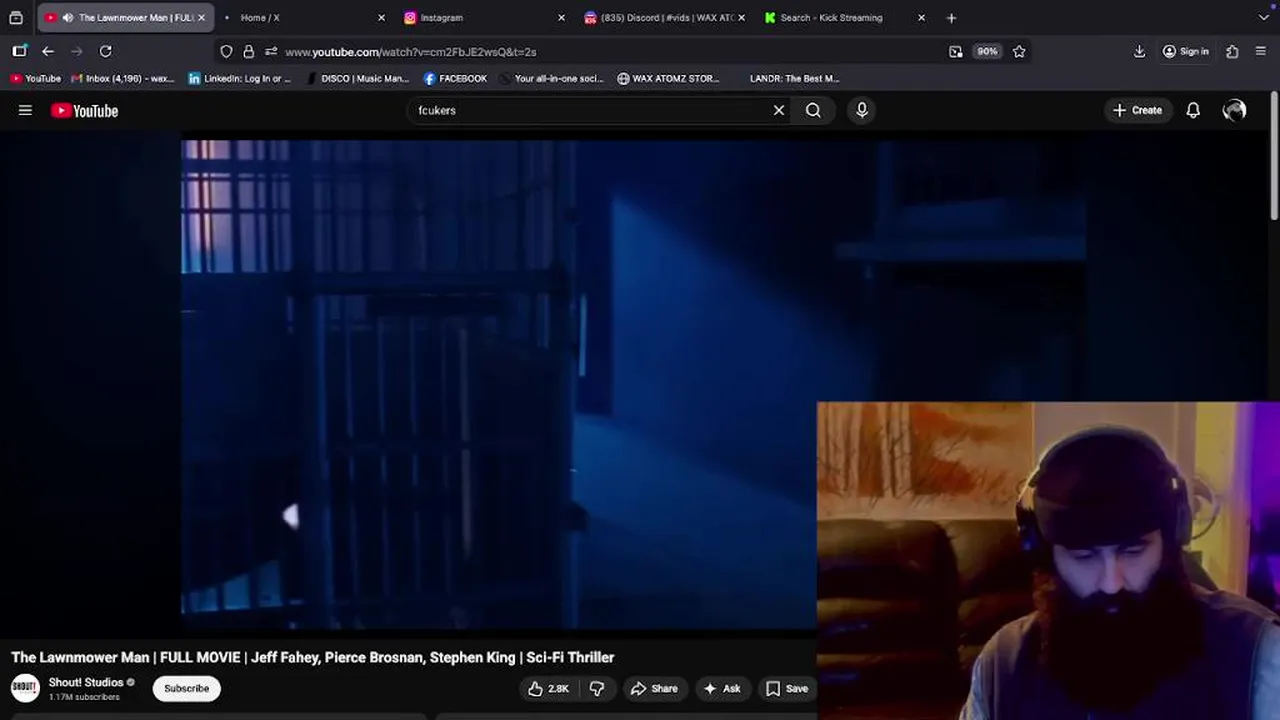This screenshot has height=720, width=1280.
Task: Click the padlock site security icon
Action: tap(248, 51)
